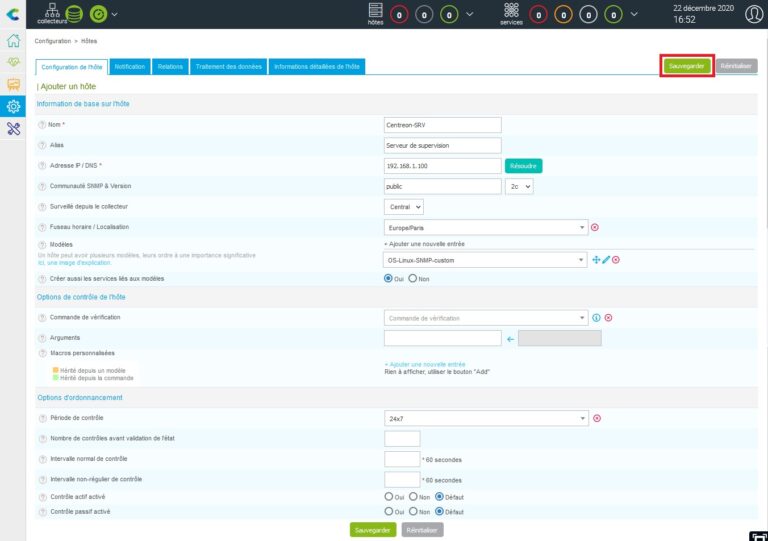Click the Adresse IP field 192.168.1.100
Viewport: 768px width, 541px height.
click(443, 166)
